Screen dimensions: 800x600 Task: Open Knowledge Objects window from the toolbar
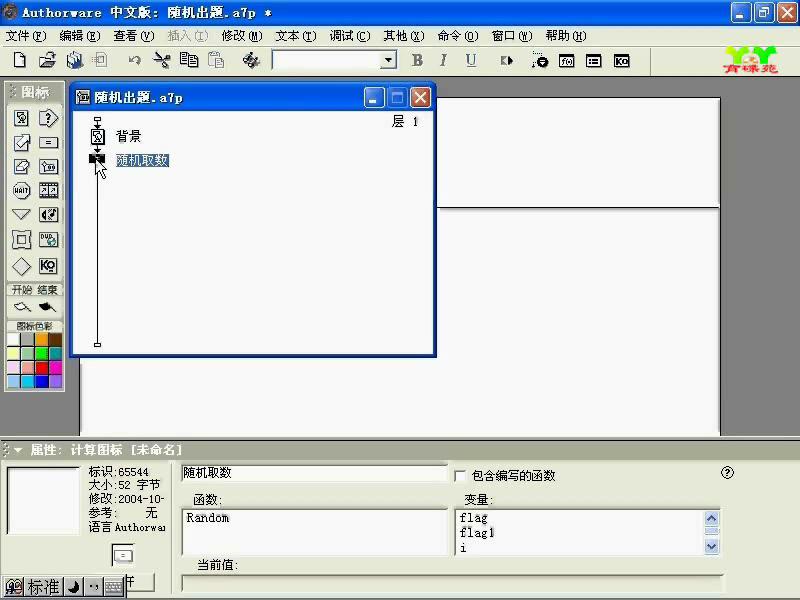point(621,61)
